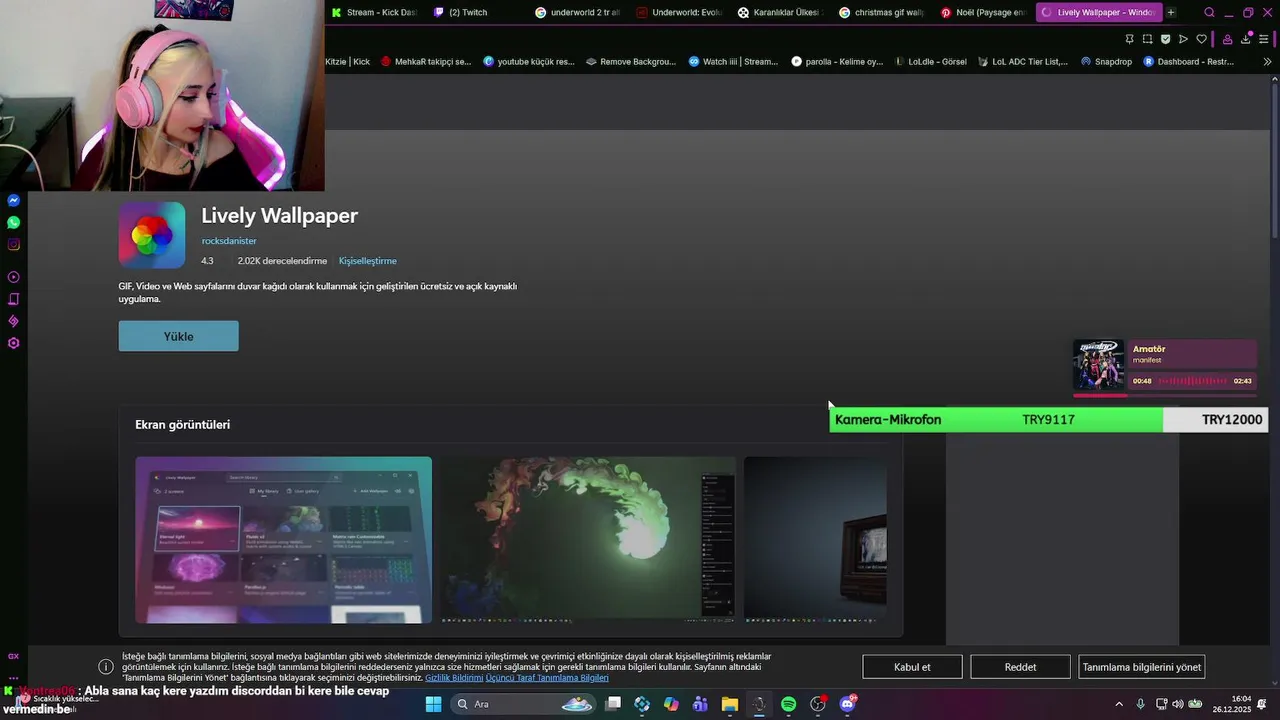Open the Watch iiii | Stream bookmark

click(x=732, y=61)
